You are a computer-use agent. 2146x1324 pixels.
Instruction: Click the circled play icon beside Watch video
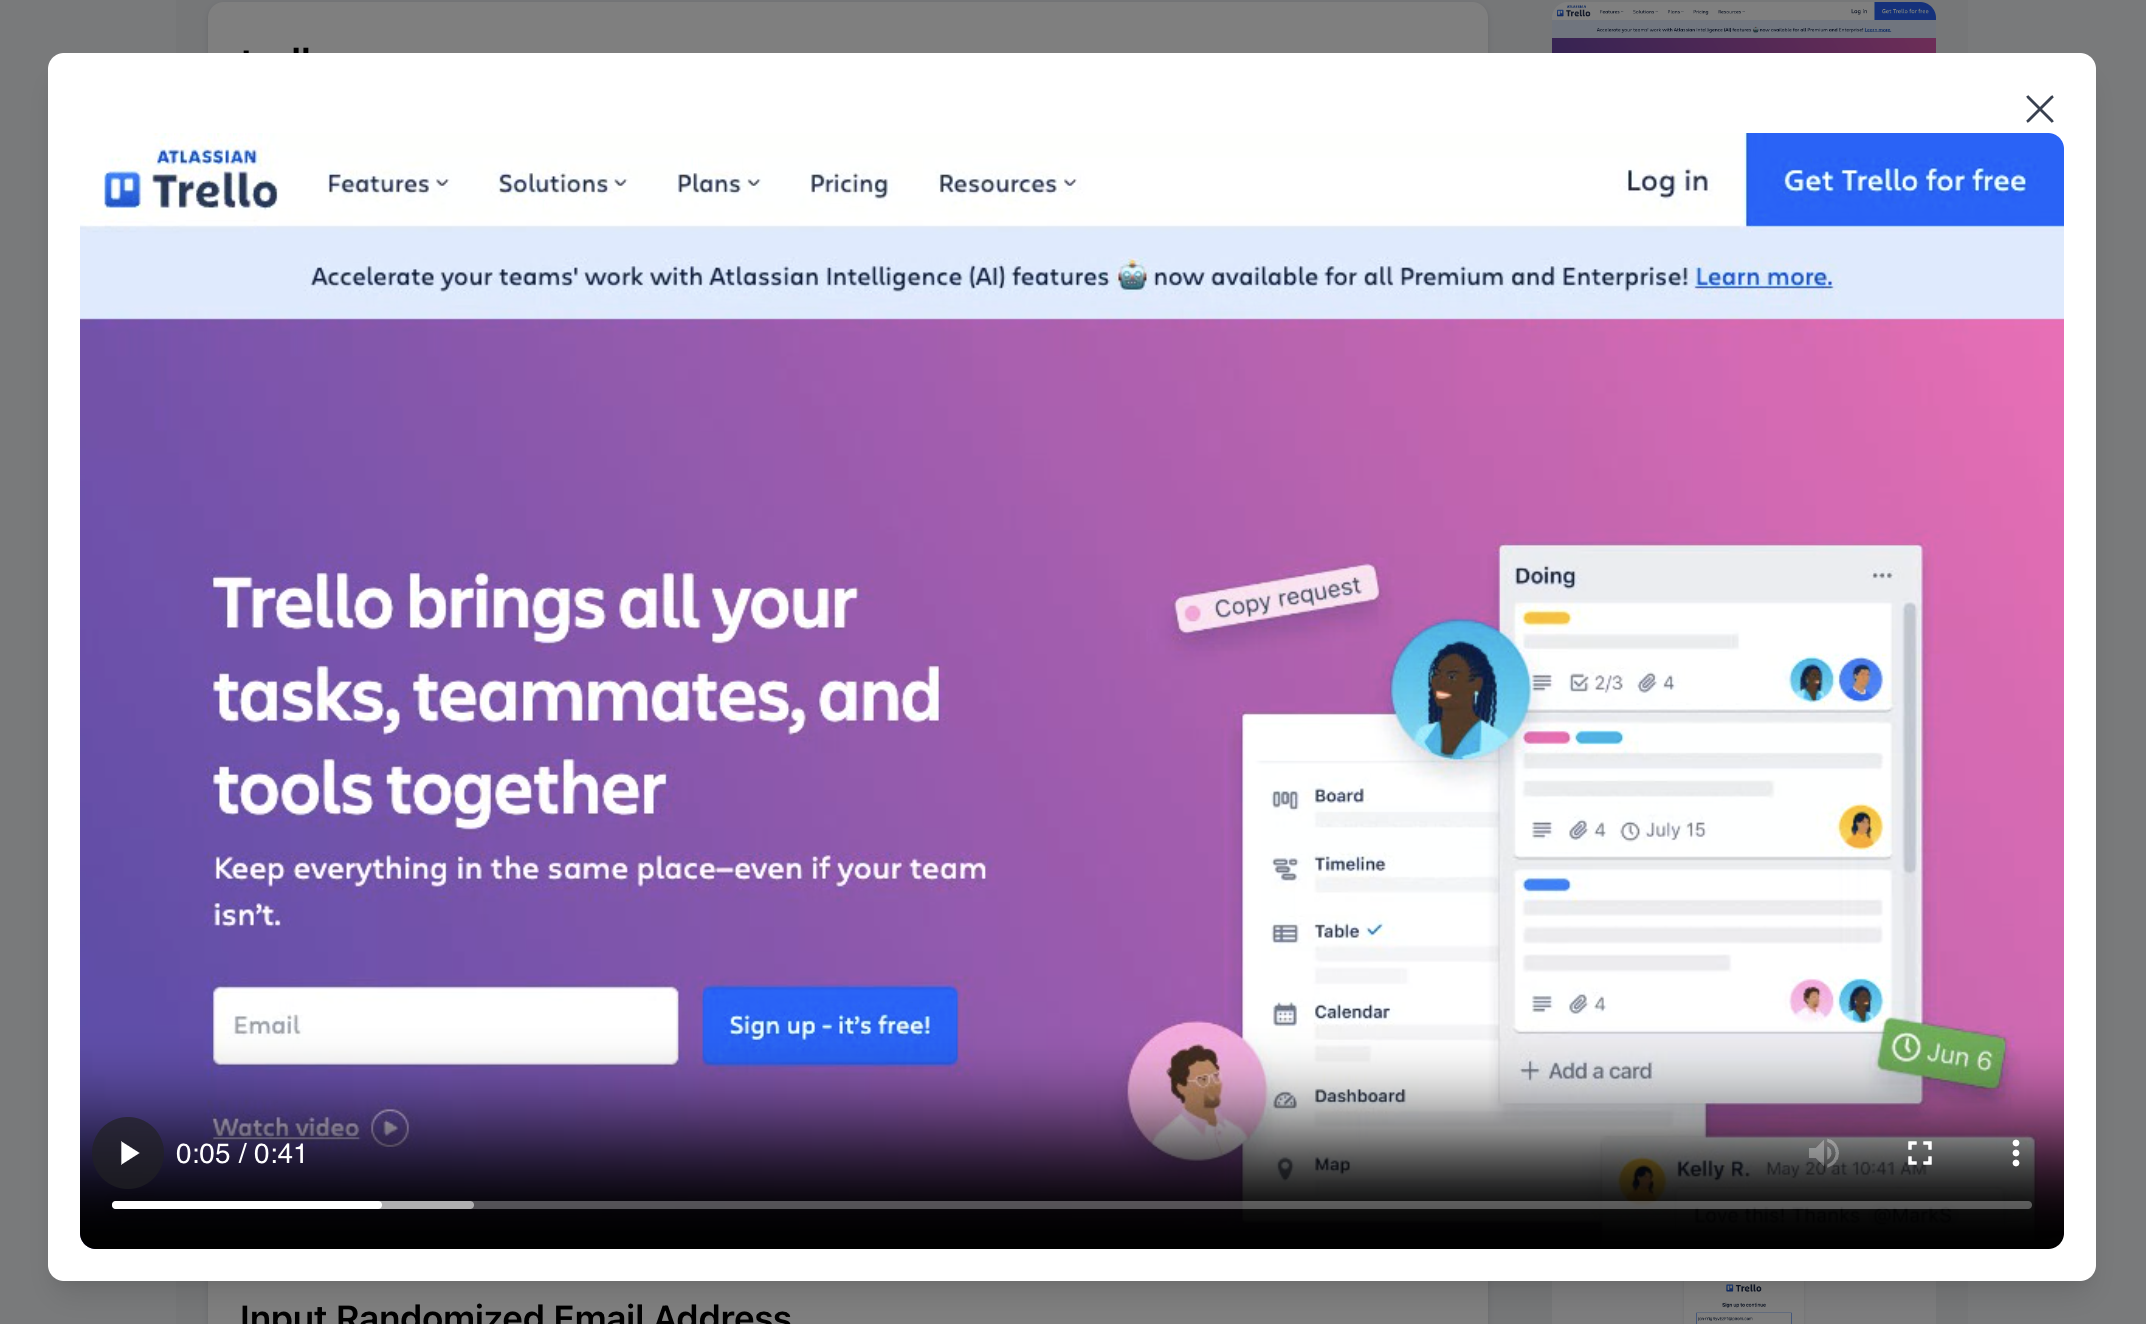click(x=389, y=1128)
